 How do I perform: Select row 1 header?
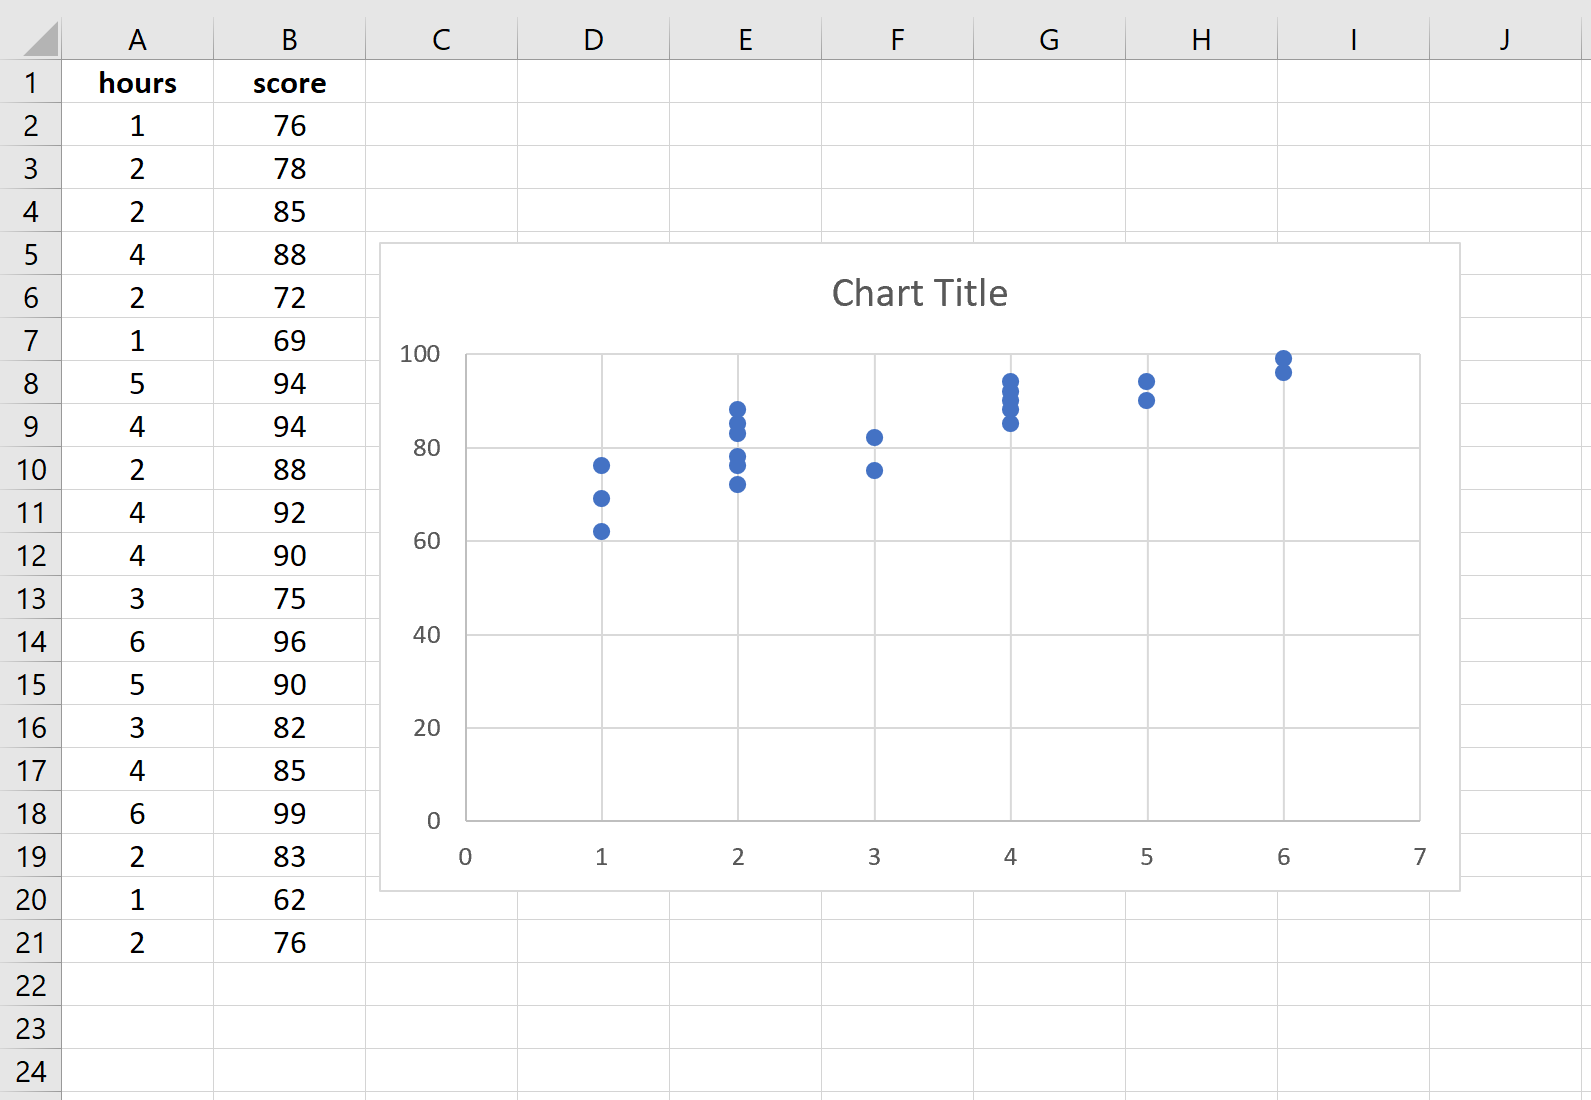30,83
